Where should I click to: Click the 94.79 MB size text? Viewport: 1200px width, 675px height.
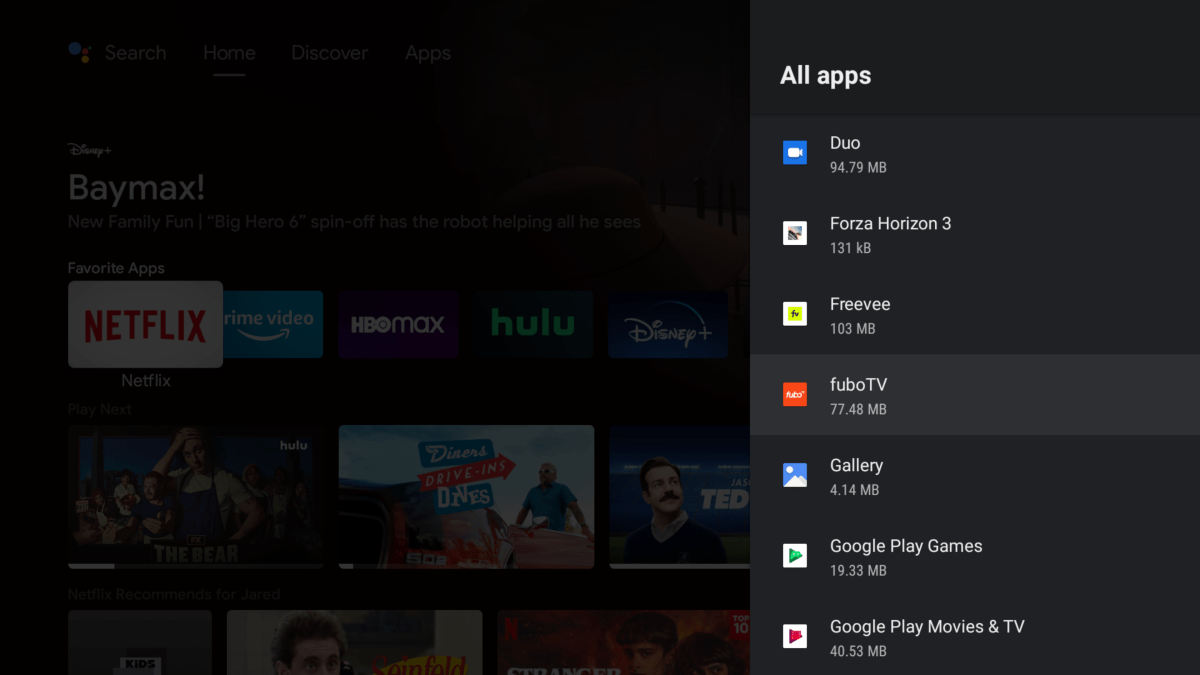[858, 167]
